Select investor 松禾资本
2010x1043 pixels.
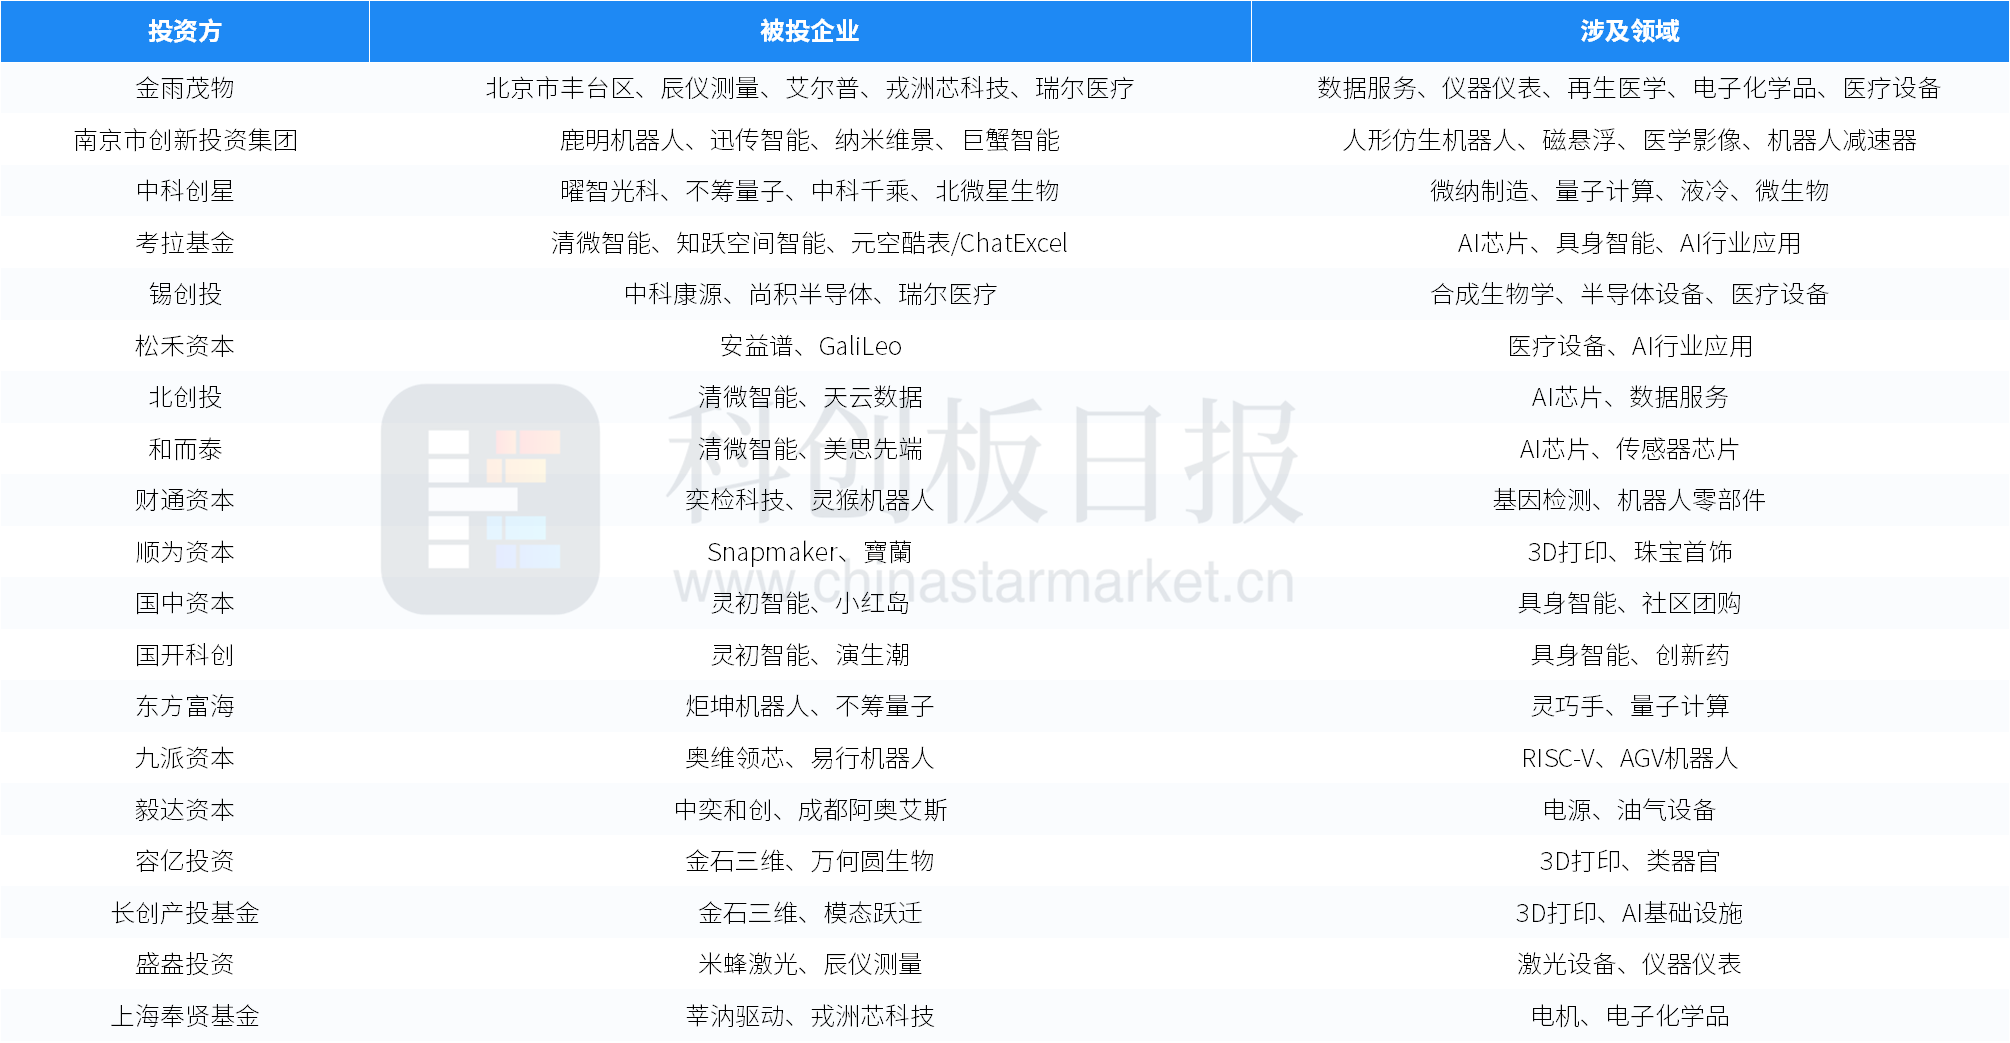(x=185, y=346)
